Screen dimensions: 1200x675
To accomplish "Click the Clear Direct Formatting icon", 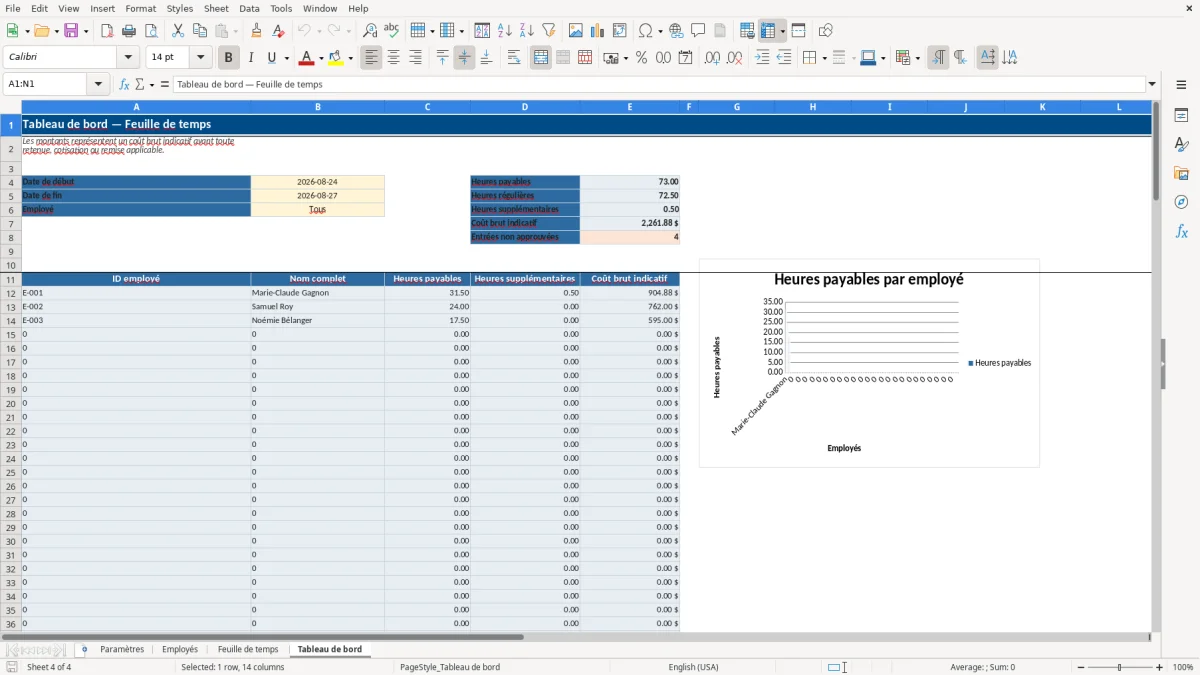I will tap(278, 31).
